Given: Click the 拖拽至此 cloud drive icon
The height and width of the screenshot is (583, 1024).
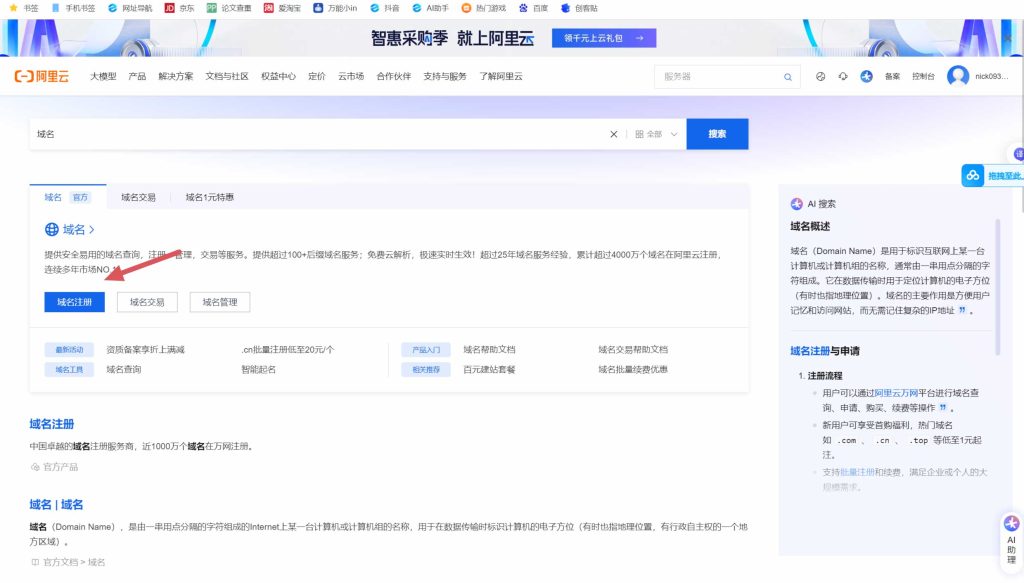Looking at the screenshot, I should 973,176.
